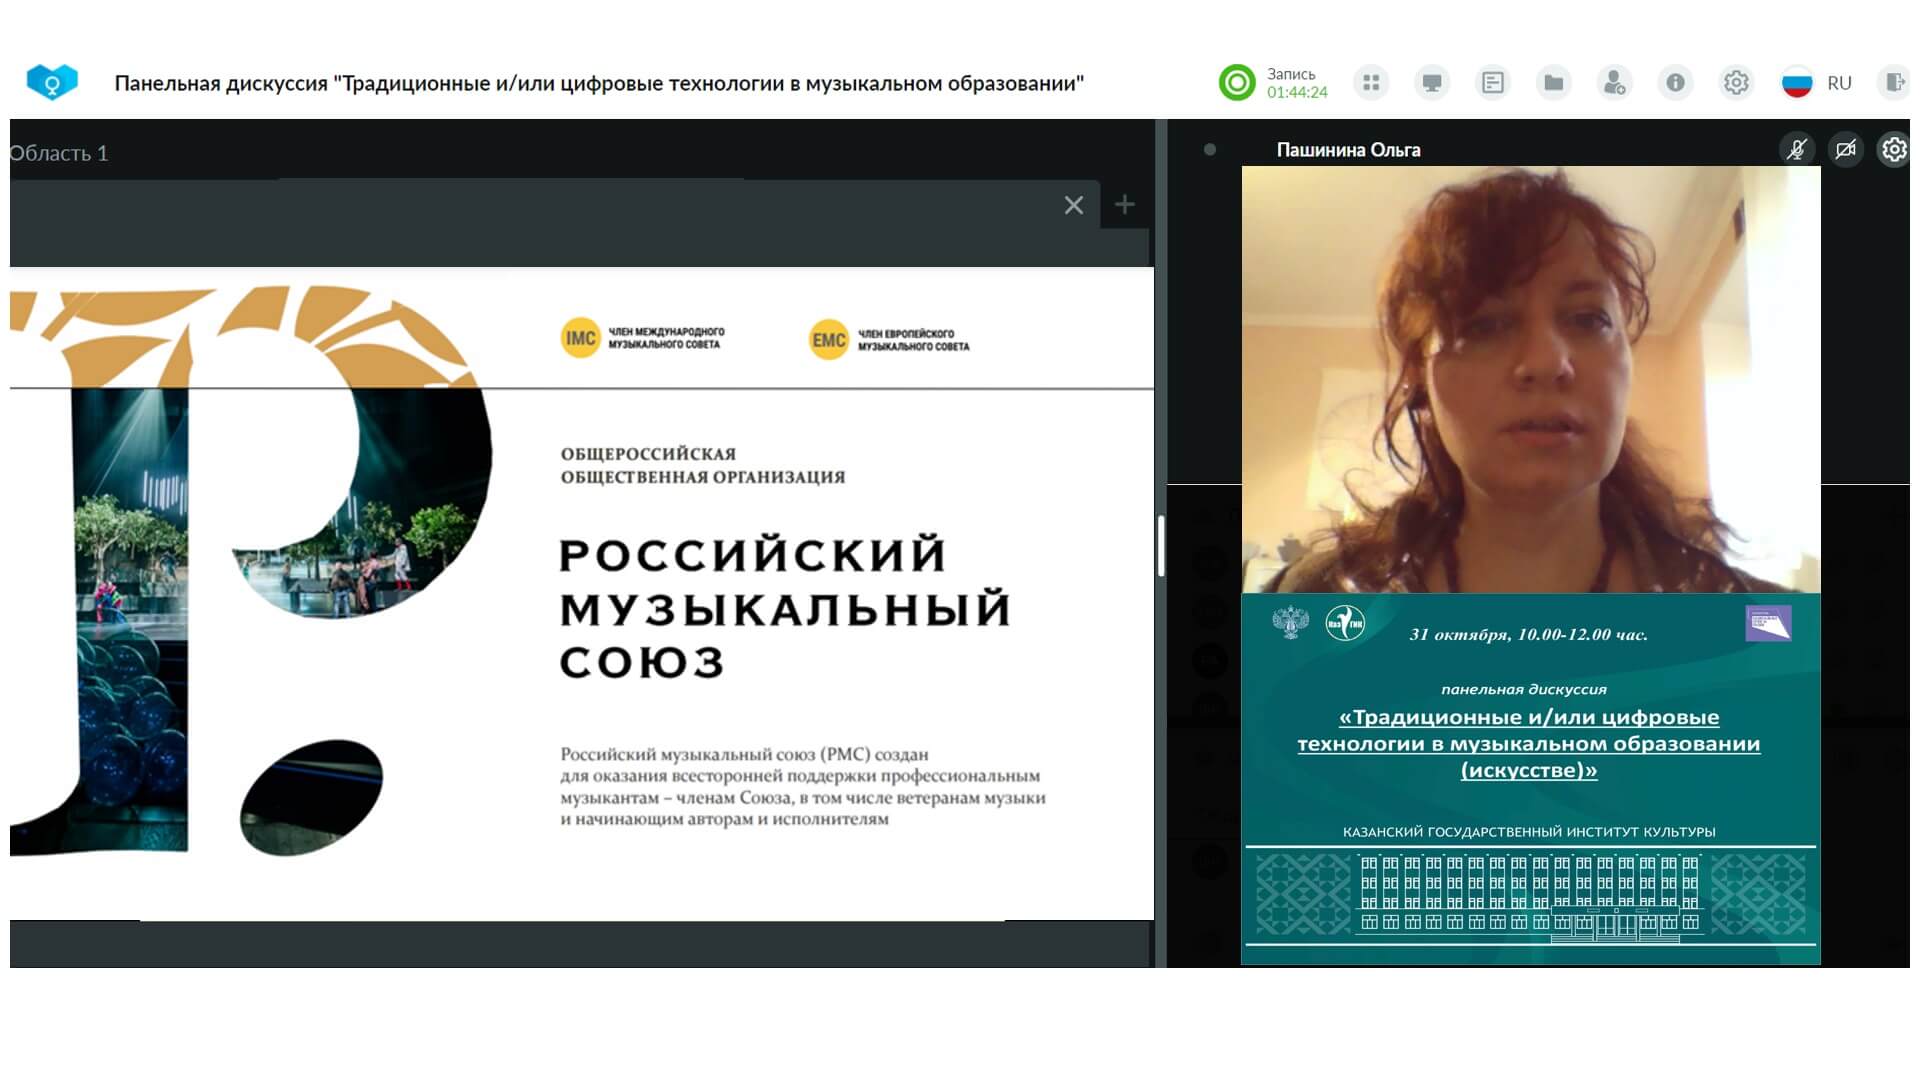The image size is (1920, 1080).
Task: Click the Российский музыкальный союз heading
Action: tap(785, 609)
